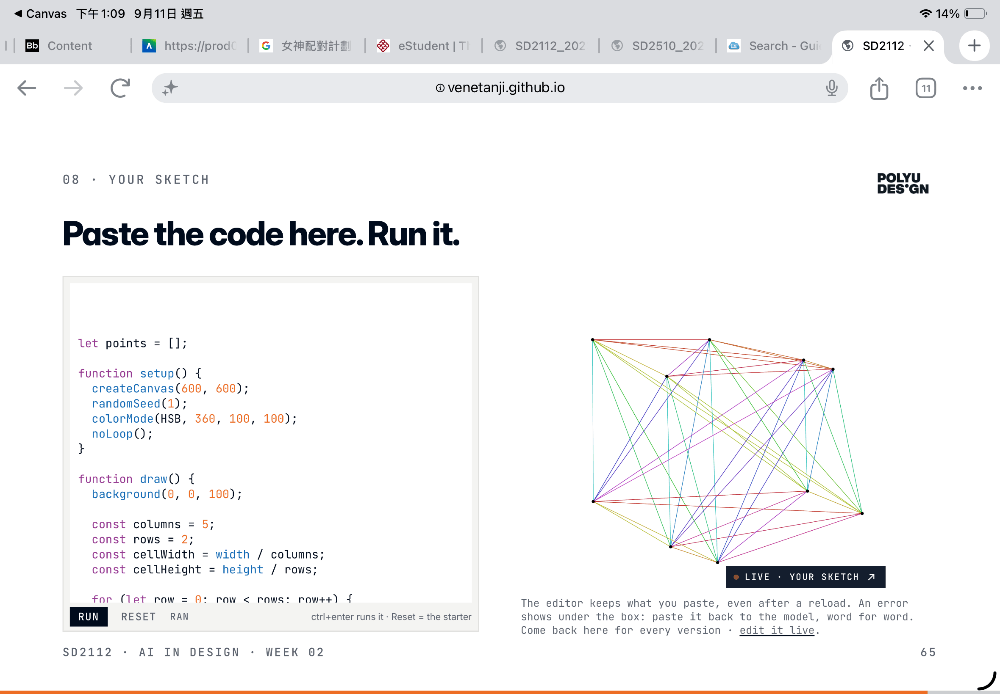
Task: Close the active SD2112 tab
Action: 929,46
